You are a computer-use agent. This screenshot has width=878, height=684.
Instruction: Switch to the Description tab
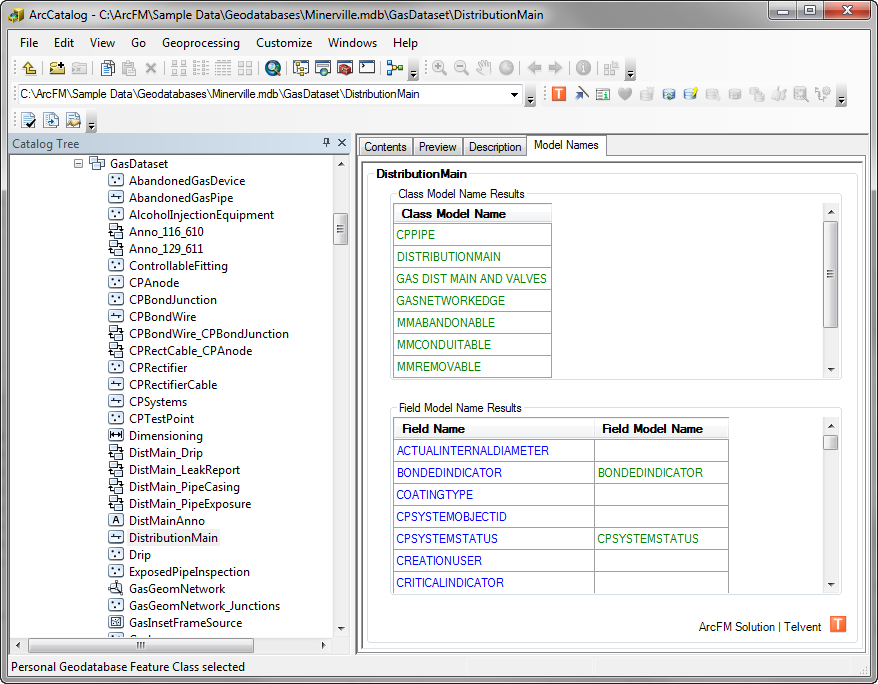coord(495,147)
